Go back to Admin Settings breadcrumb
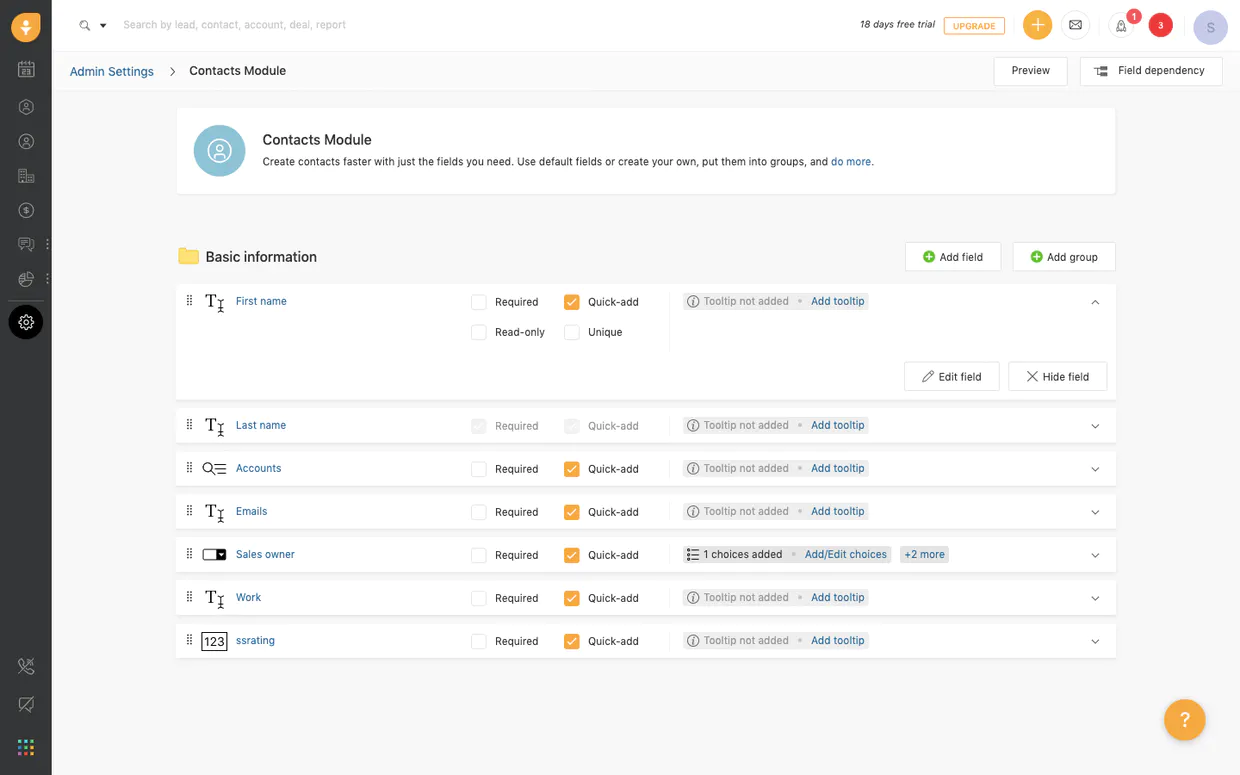1240x775 pixels. pos(112,71)
